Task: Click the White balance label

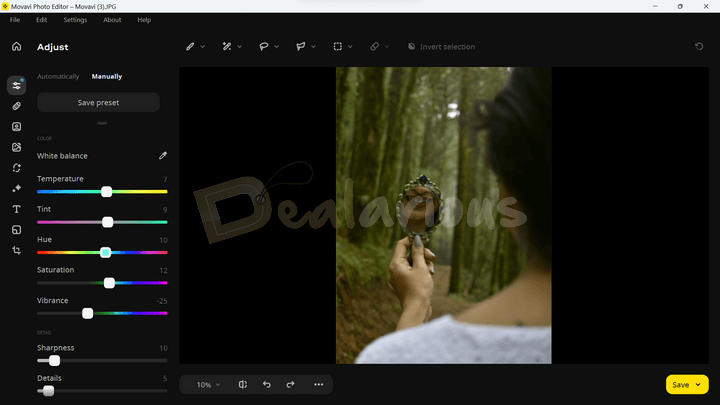Action: 62,156
